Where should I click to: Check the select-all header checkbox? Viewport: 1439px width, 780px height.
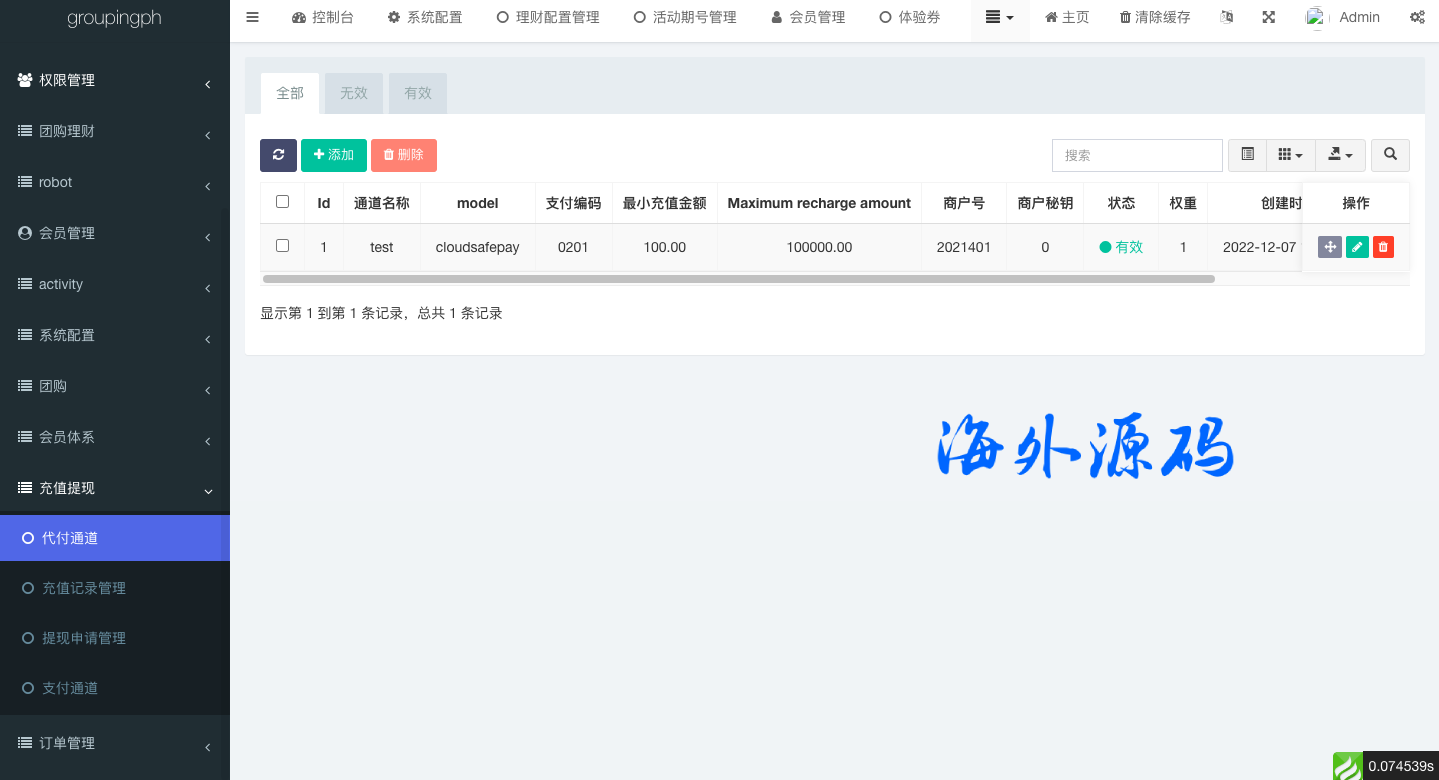[282, 202]
